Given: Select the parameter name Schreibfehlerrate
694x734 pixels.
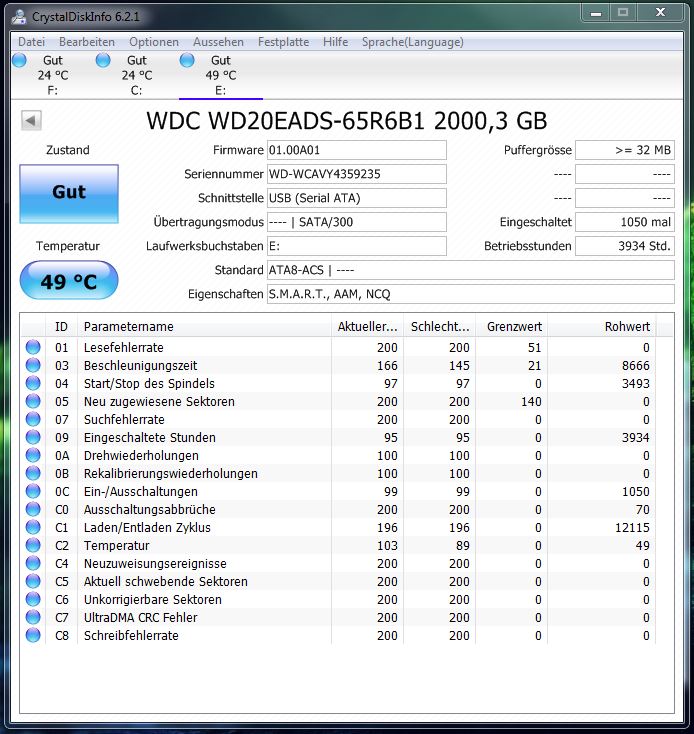Looking at the screenshot, I should tap(131, 636).
